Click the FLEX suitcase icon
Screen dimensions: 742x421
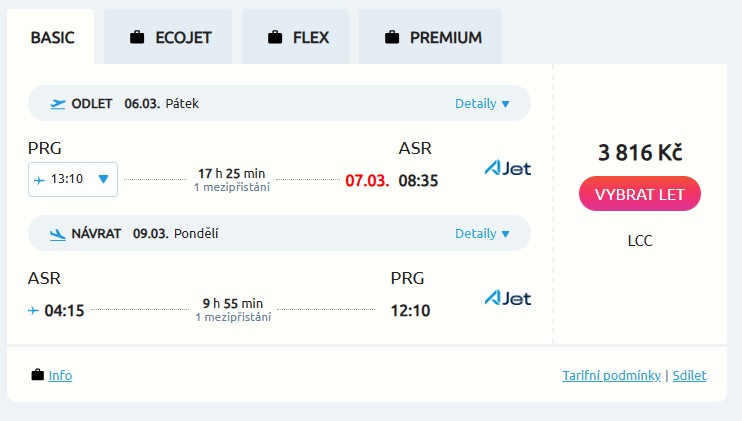coord(275,38)
